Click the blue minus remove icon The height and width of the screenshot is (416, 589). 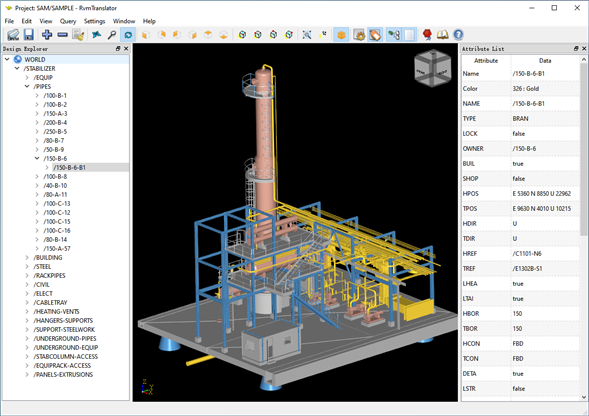click(x=62, y=35)
